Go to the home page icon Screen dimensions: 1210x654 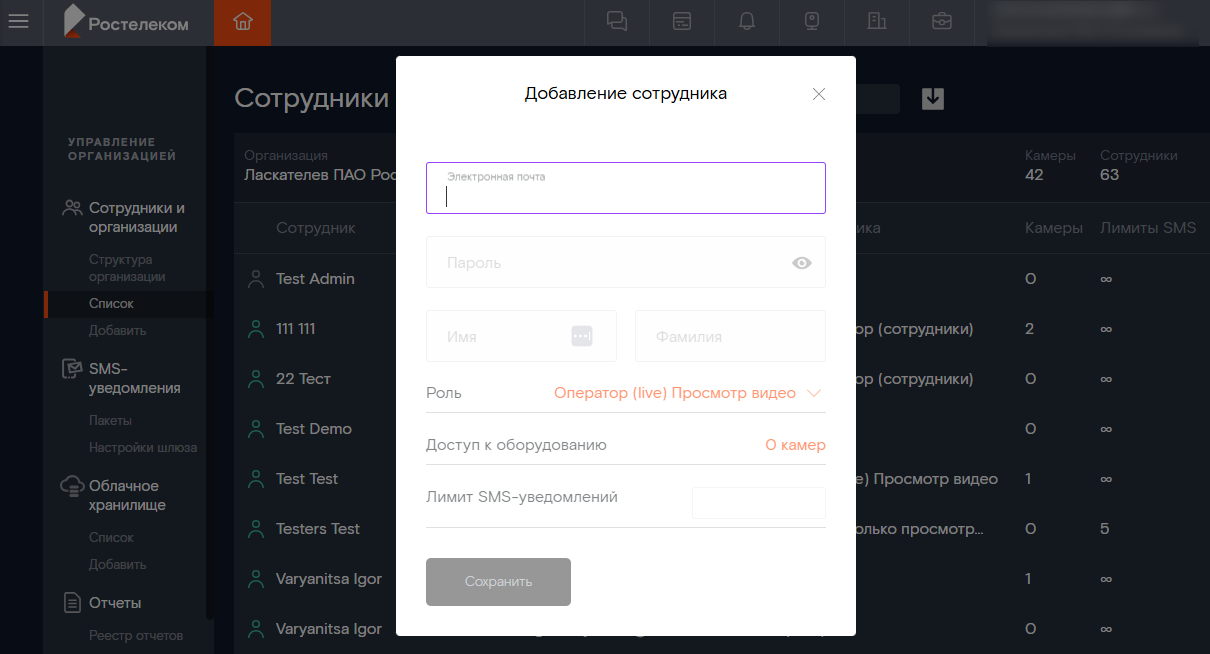[243, 22]
